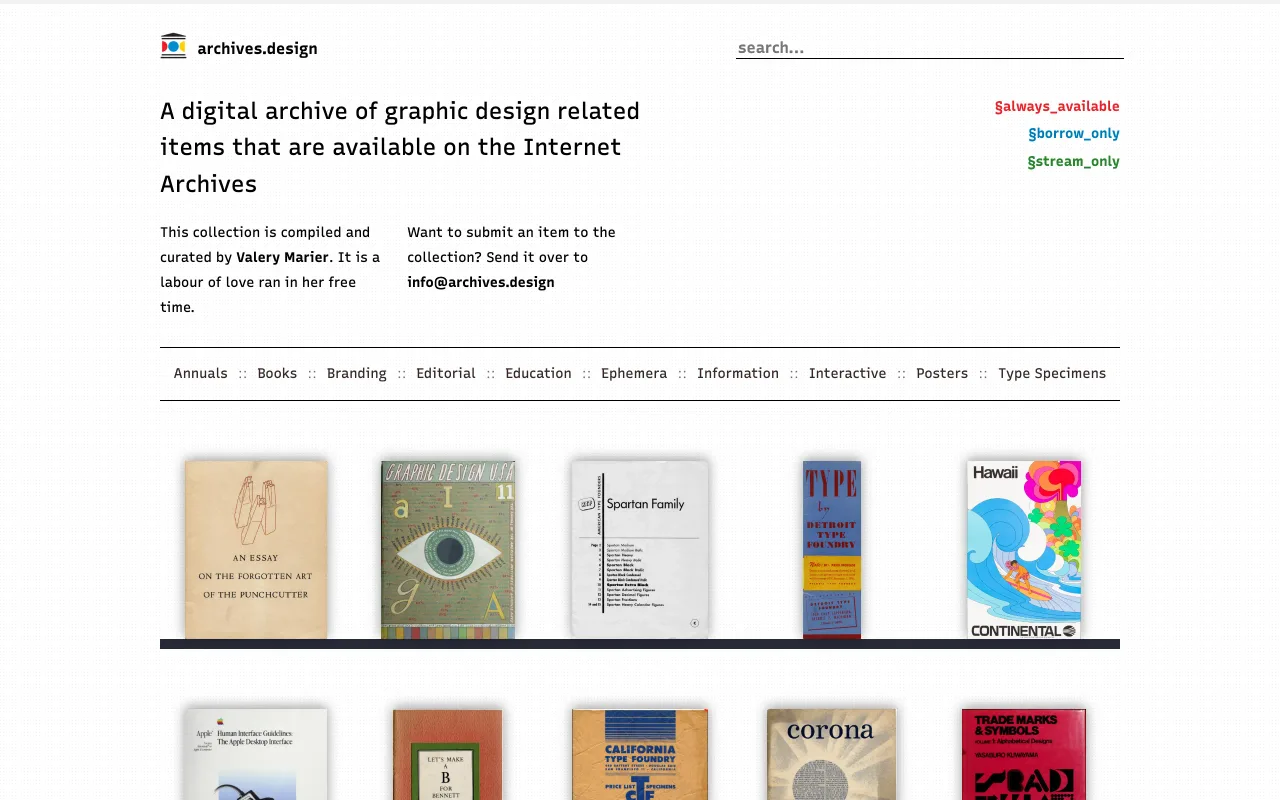Select the Books category

click(277, 373)
